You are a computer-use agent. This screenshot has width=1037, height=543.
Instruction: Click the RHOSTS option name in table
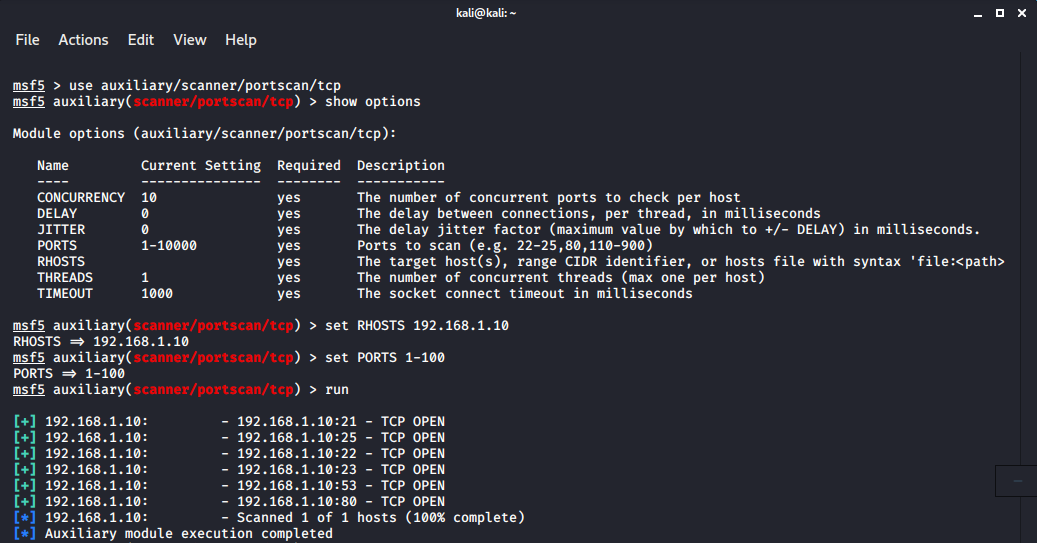[x=61, y=261]
